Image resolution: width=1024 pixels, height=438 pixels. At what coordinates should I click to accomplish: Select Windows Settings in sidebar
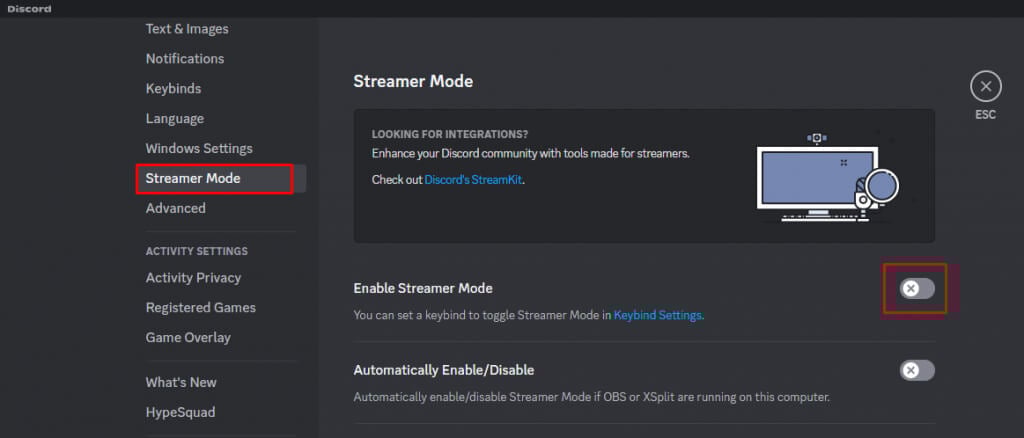coord(199,149)
